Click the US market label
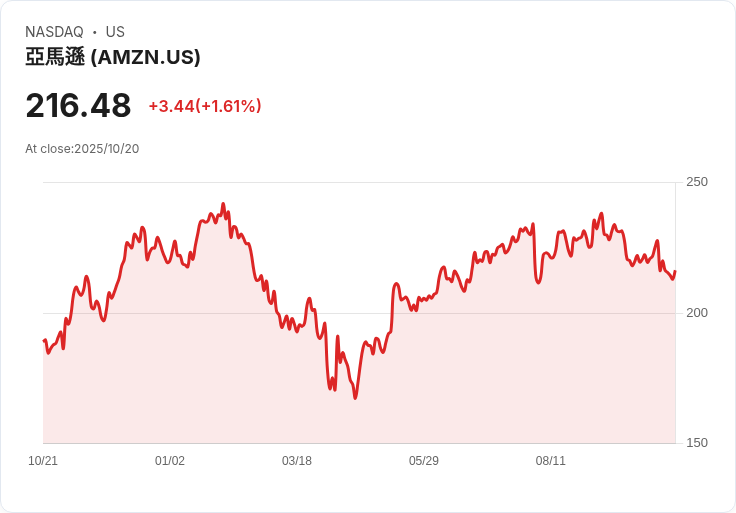Screen dimensions: 736x513 click(115, 32)
